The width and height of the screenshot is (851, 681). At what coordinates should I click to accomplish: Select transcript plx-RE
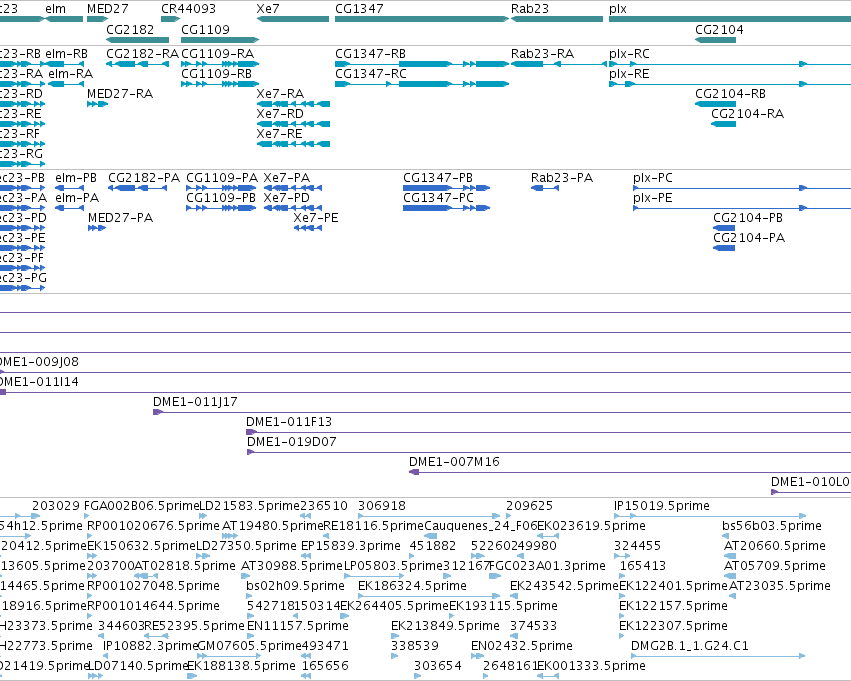pyautogui.click(x=730, y=84)
